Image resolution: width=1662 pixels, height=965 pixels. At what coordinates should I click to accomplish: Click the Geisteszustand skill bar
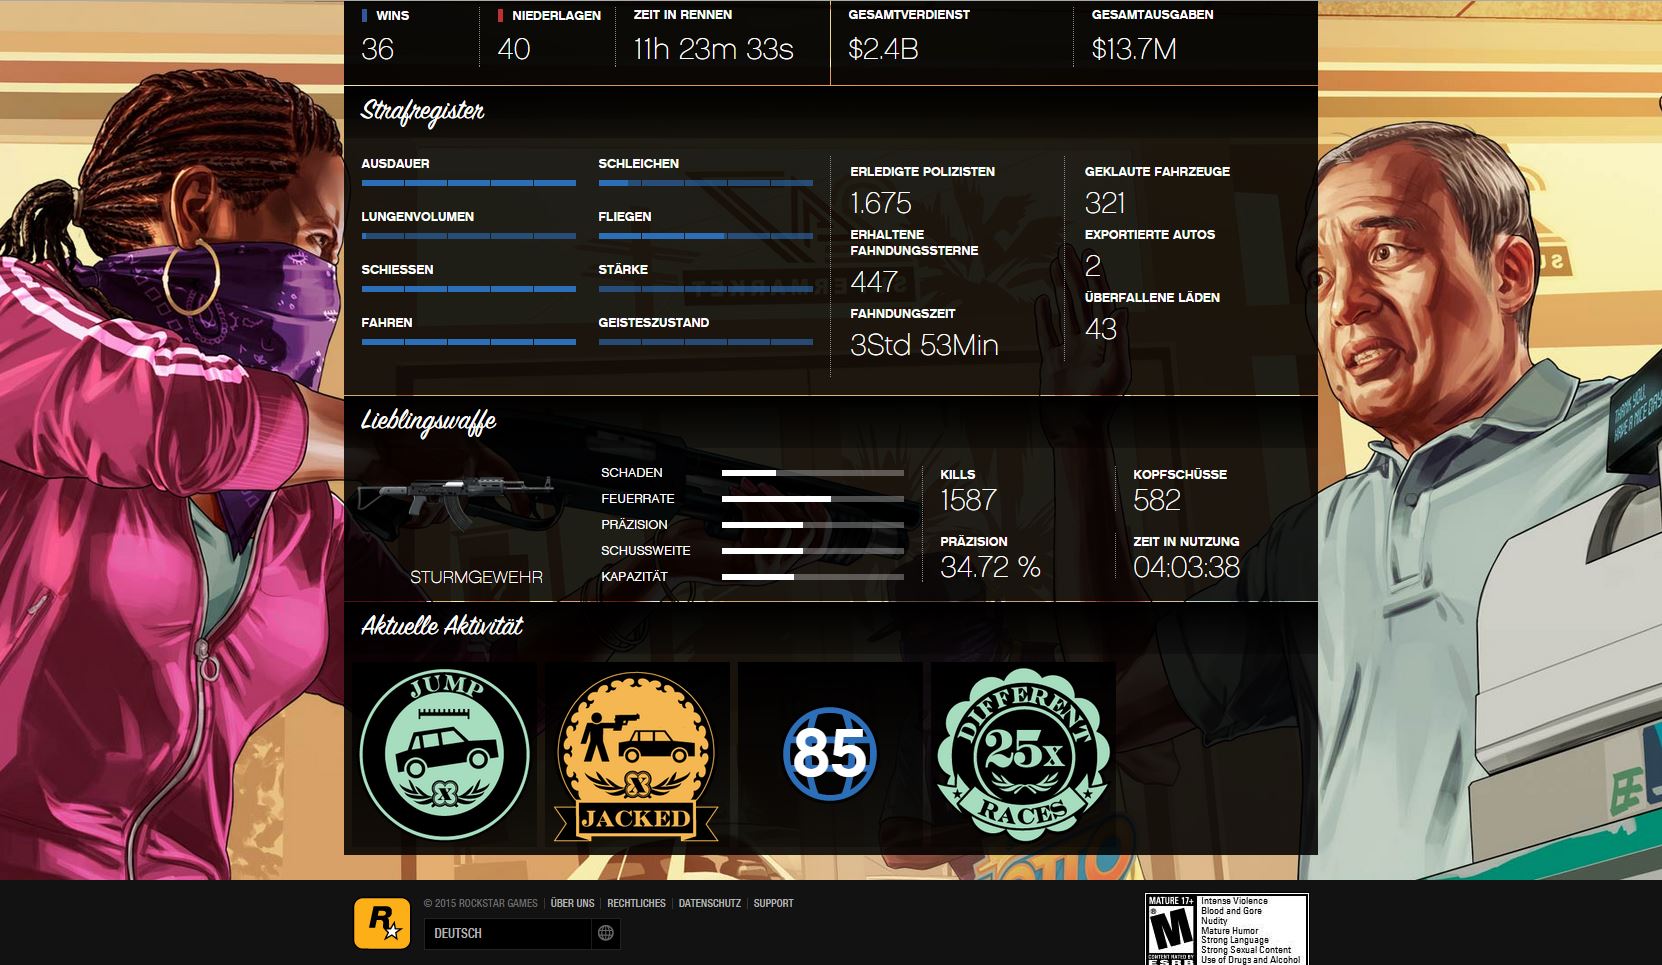point(706,342)
